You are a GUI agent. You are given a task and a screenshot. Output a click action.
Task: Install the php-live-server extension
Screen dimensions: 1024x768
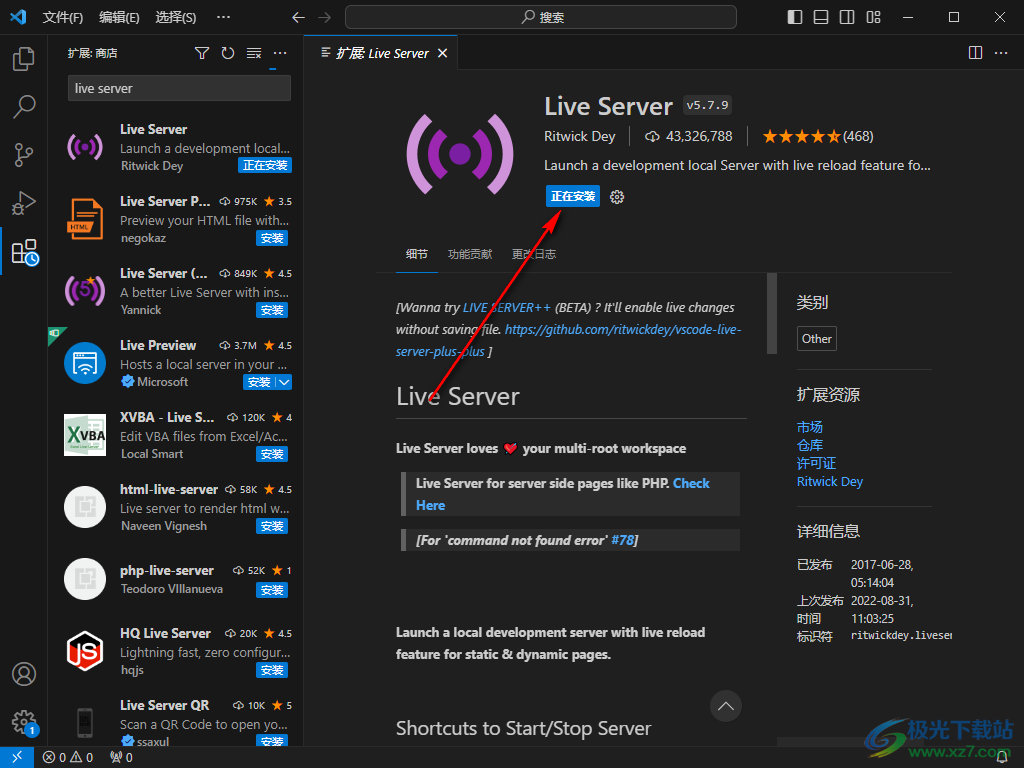tap(272, 590)
